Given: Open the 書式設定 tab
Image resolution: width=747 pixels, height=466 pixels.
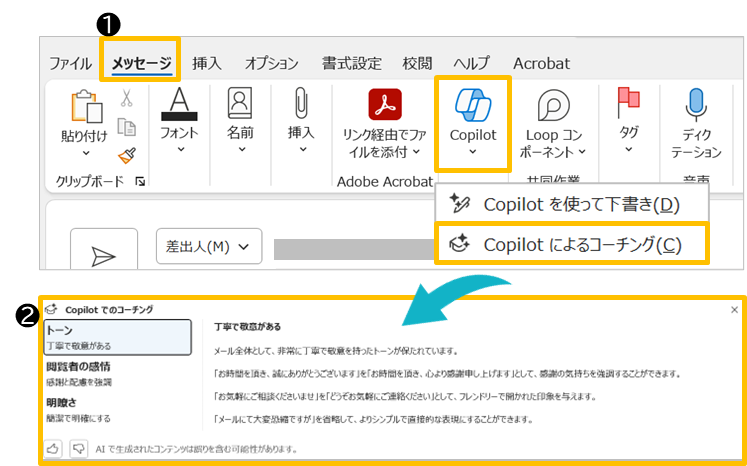Looking at the screenshot, I should [x=352, y=63].
